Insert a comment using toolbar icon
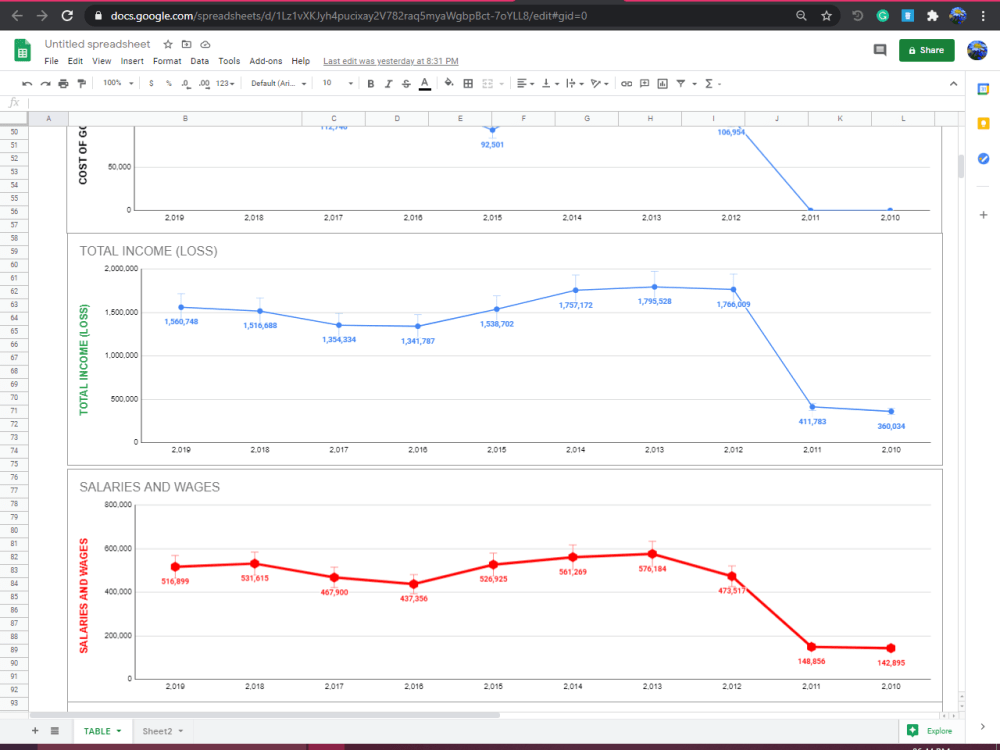The height and width of the screenshot is (750, 1000). tap(644, 83)
